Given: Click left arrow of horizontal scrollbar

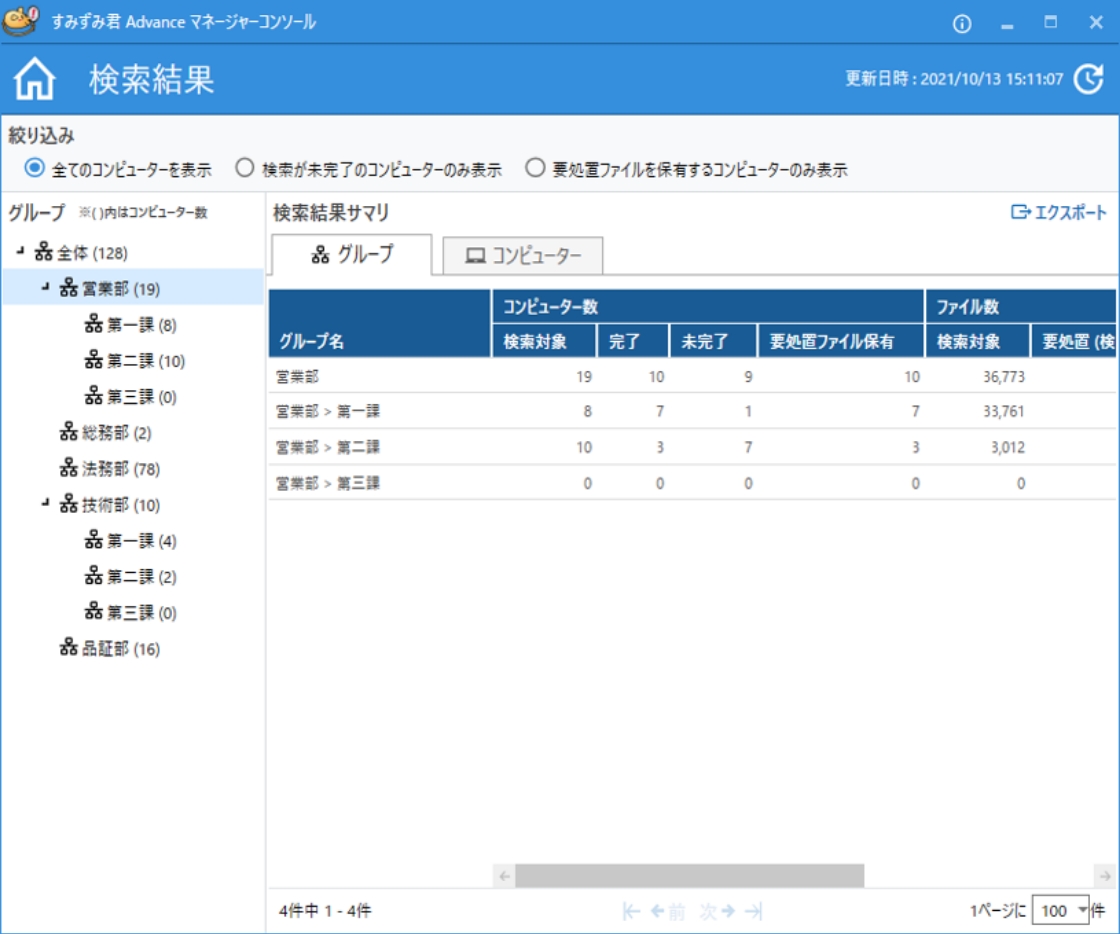Looking at the screenshot, I should click(x=504, y=875).
